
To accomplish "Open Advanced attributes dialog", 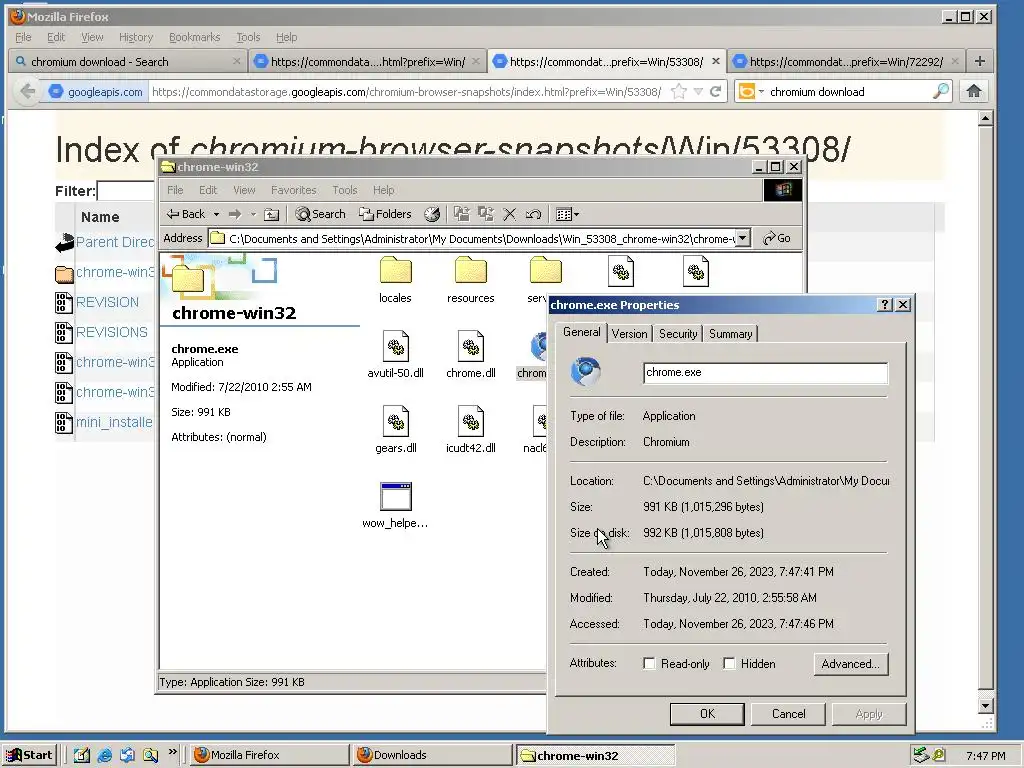I will (x=851, y=664).
